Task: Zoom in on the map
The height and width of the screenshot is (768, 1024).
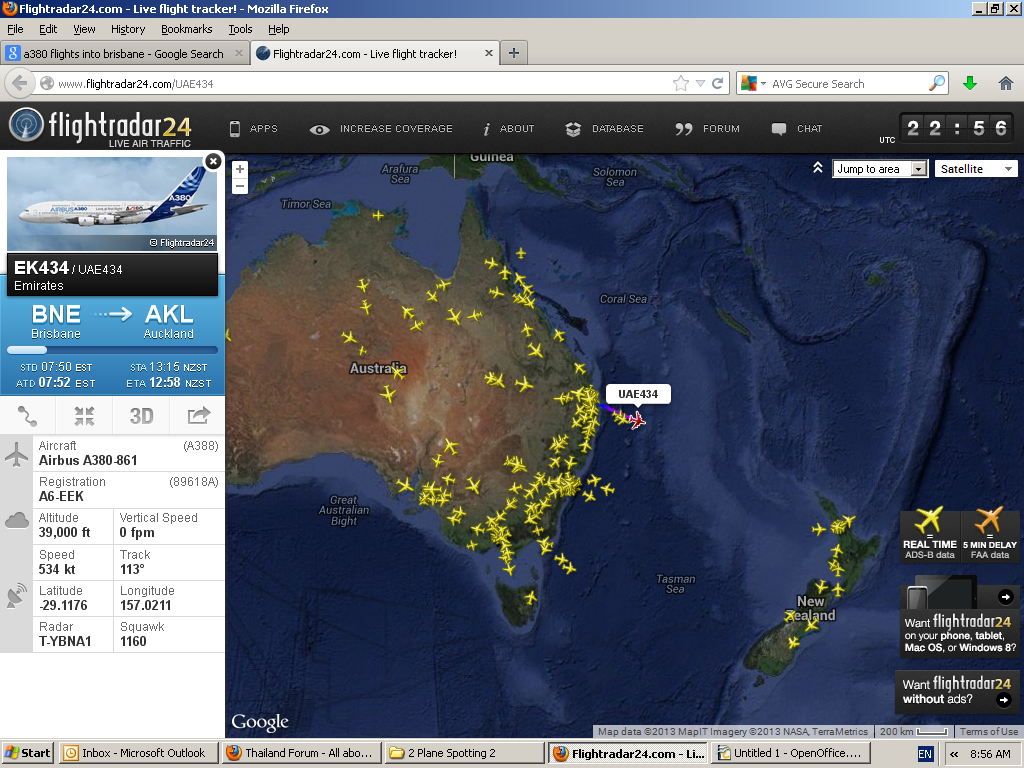Action: pyautogui.click(x=240, y=169)
